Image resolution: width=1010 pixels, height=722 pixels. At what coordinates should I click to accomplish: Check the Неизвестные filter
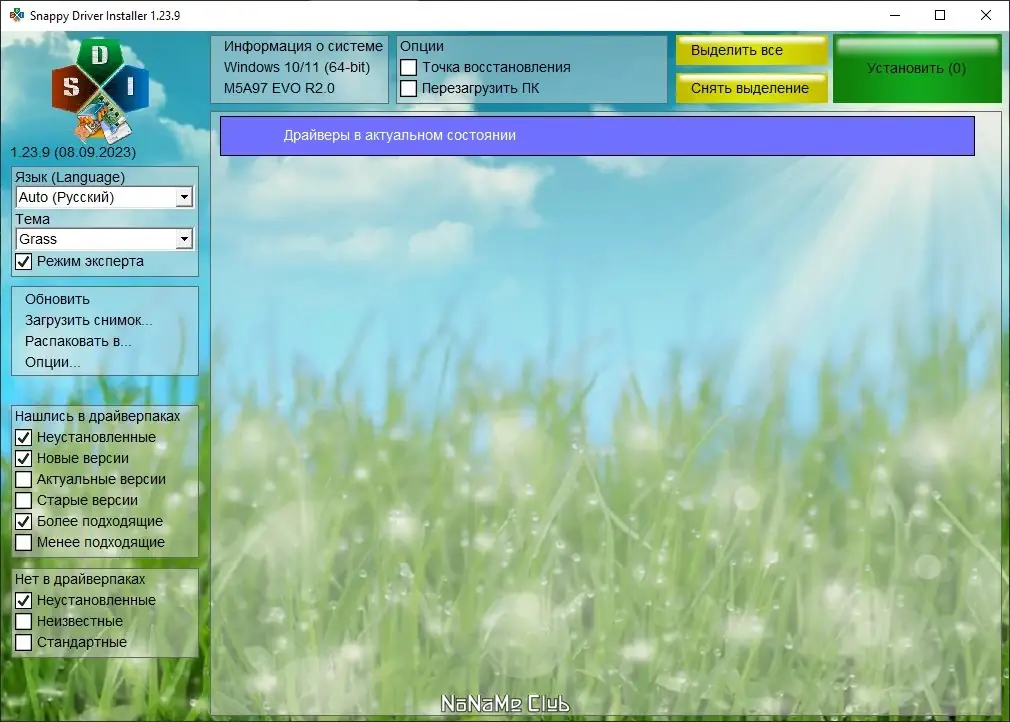pyautogui.click(x=22, y=621)
